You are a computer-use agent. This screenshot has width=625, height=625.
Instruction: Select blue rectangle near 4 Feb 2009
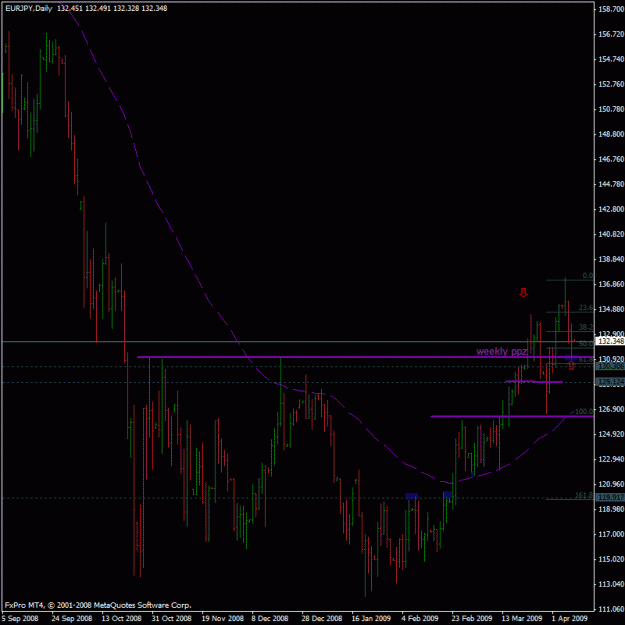[411, 496]
